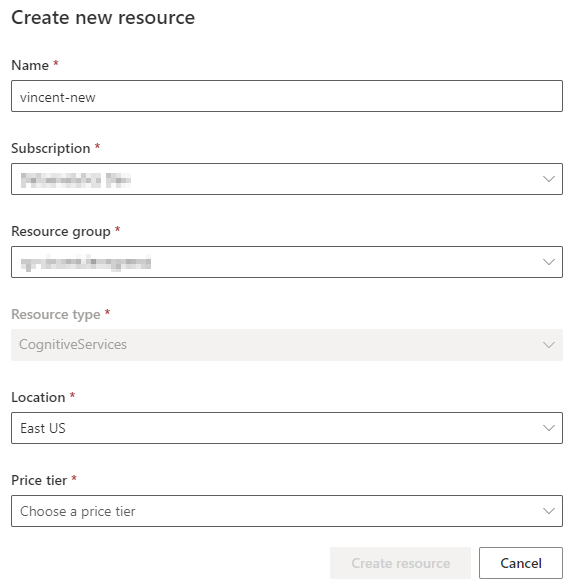This screenshot has width=580, height=588.
Task: Click the chevron arrow in Price tier box
Action: [549, 511]
